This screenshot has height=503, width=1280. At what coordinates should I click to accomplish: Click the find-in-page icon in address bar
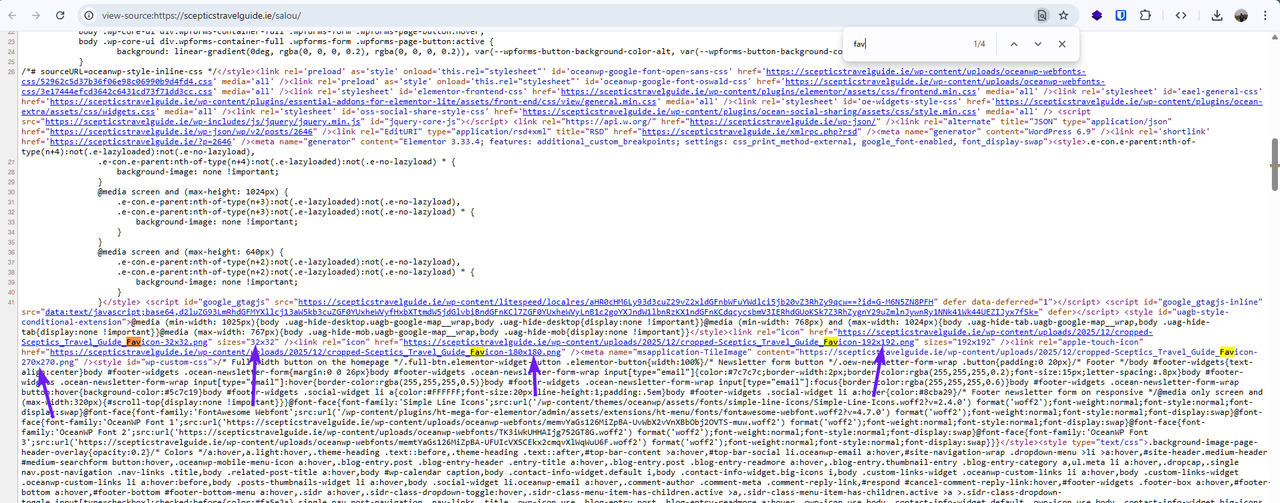(1042, 16)
